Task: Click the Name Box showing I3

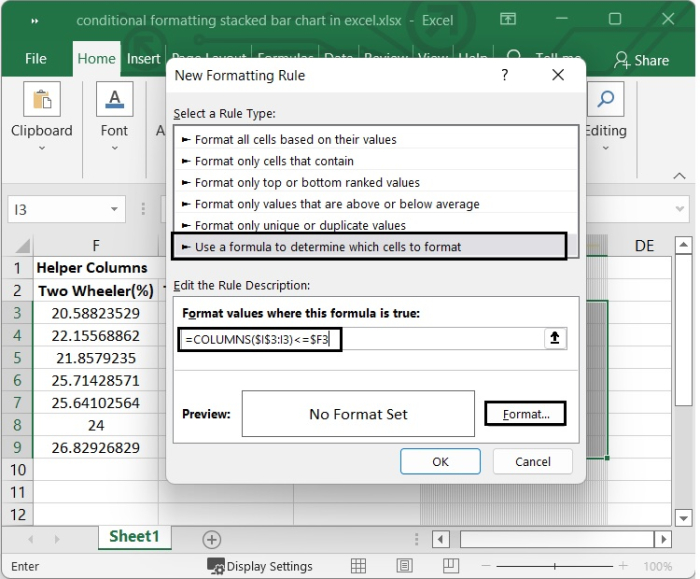Action: click(58, 209)
